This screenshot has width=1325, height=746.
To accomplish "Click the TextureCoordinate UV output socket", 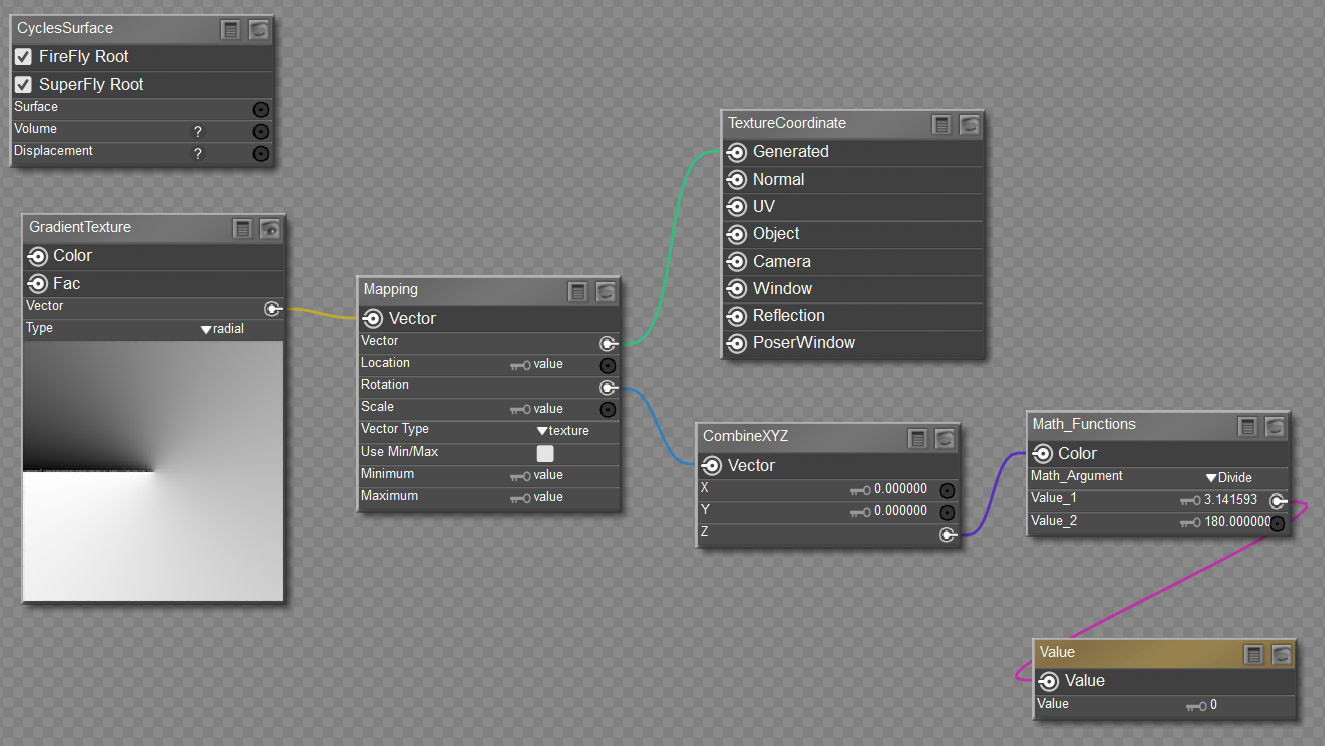I will [x=737, y=207].
